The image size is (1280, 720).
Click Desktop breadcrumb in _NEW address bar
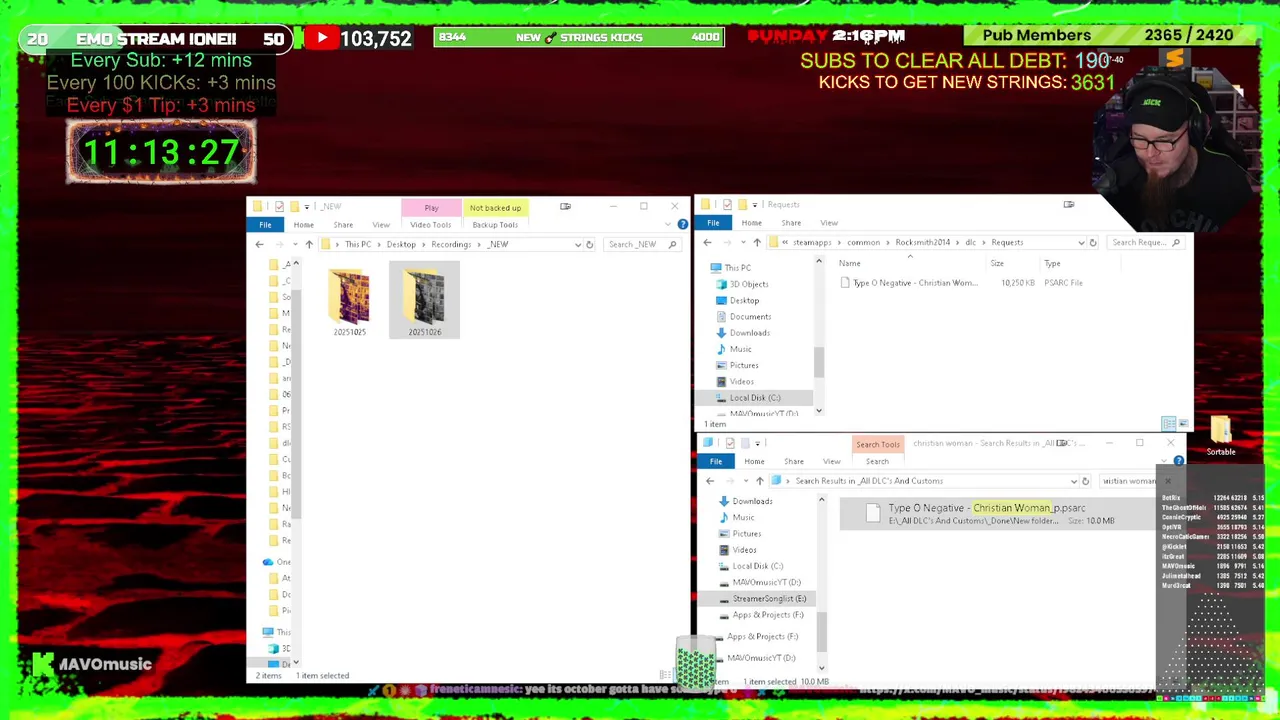point(401,244)
